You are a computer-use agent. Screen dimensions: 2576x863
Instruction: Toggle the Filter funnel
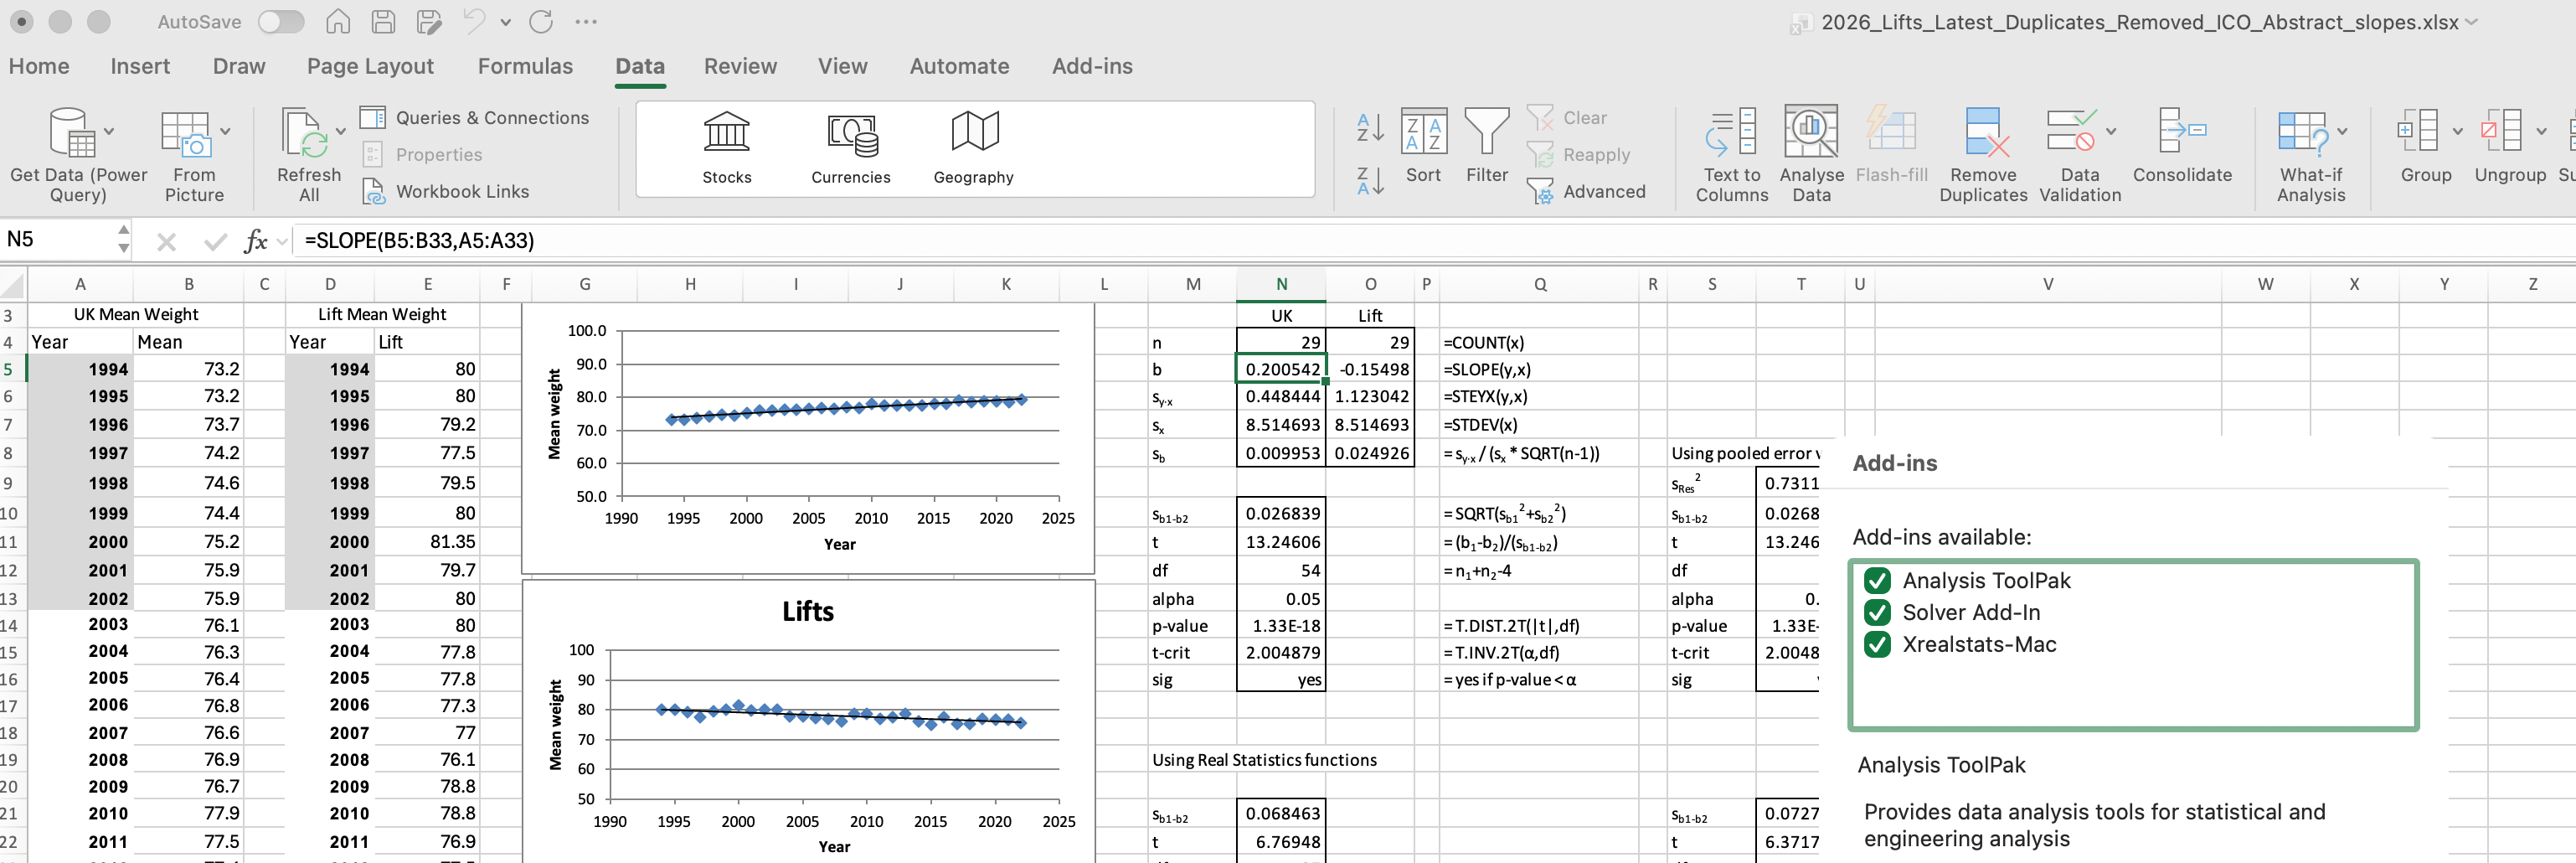(x=1487, y=146)
